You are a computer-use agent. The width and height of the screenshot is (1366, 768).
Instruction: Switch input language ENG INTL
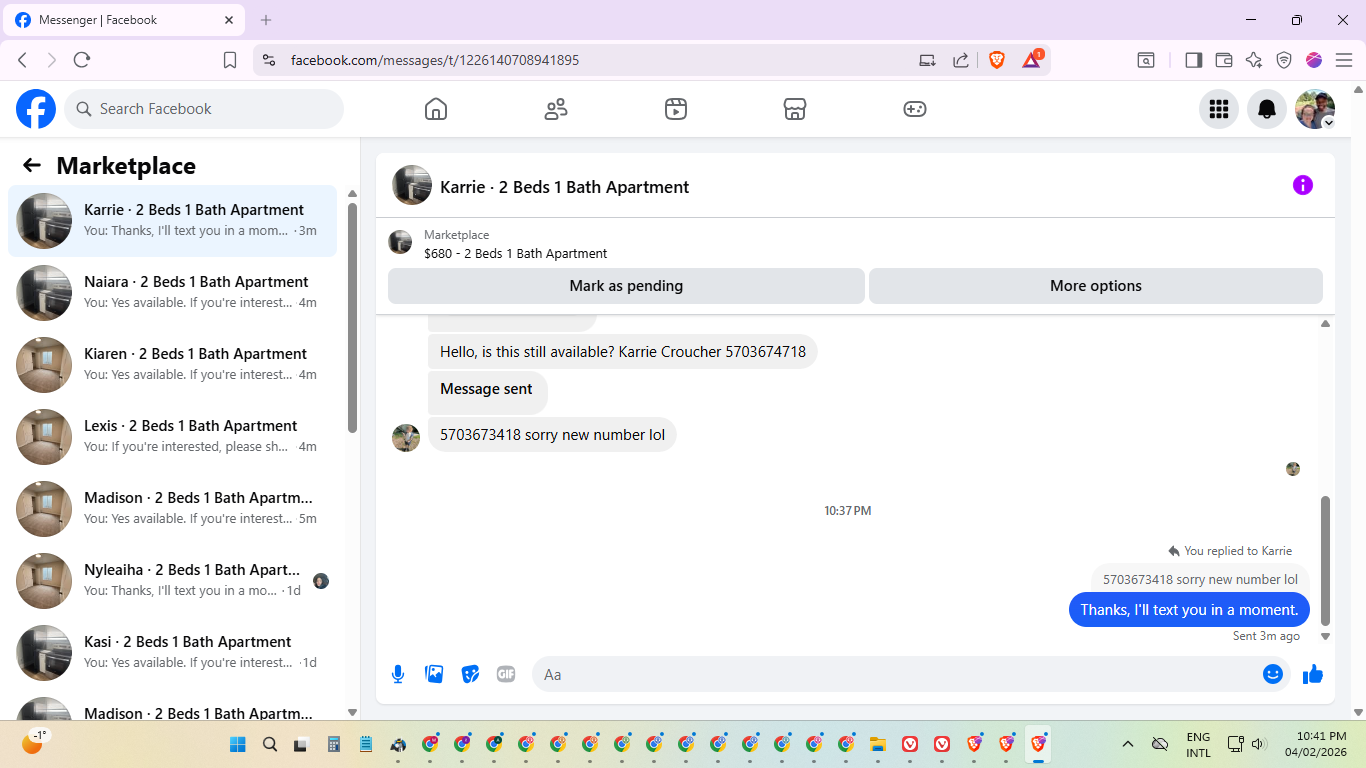[x=1198, y=744]
